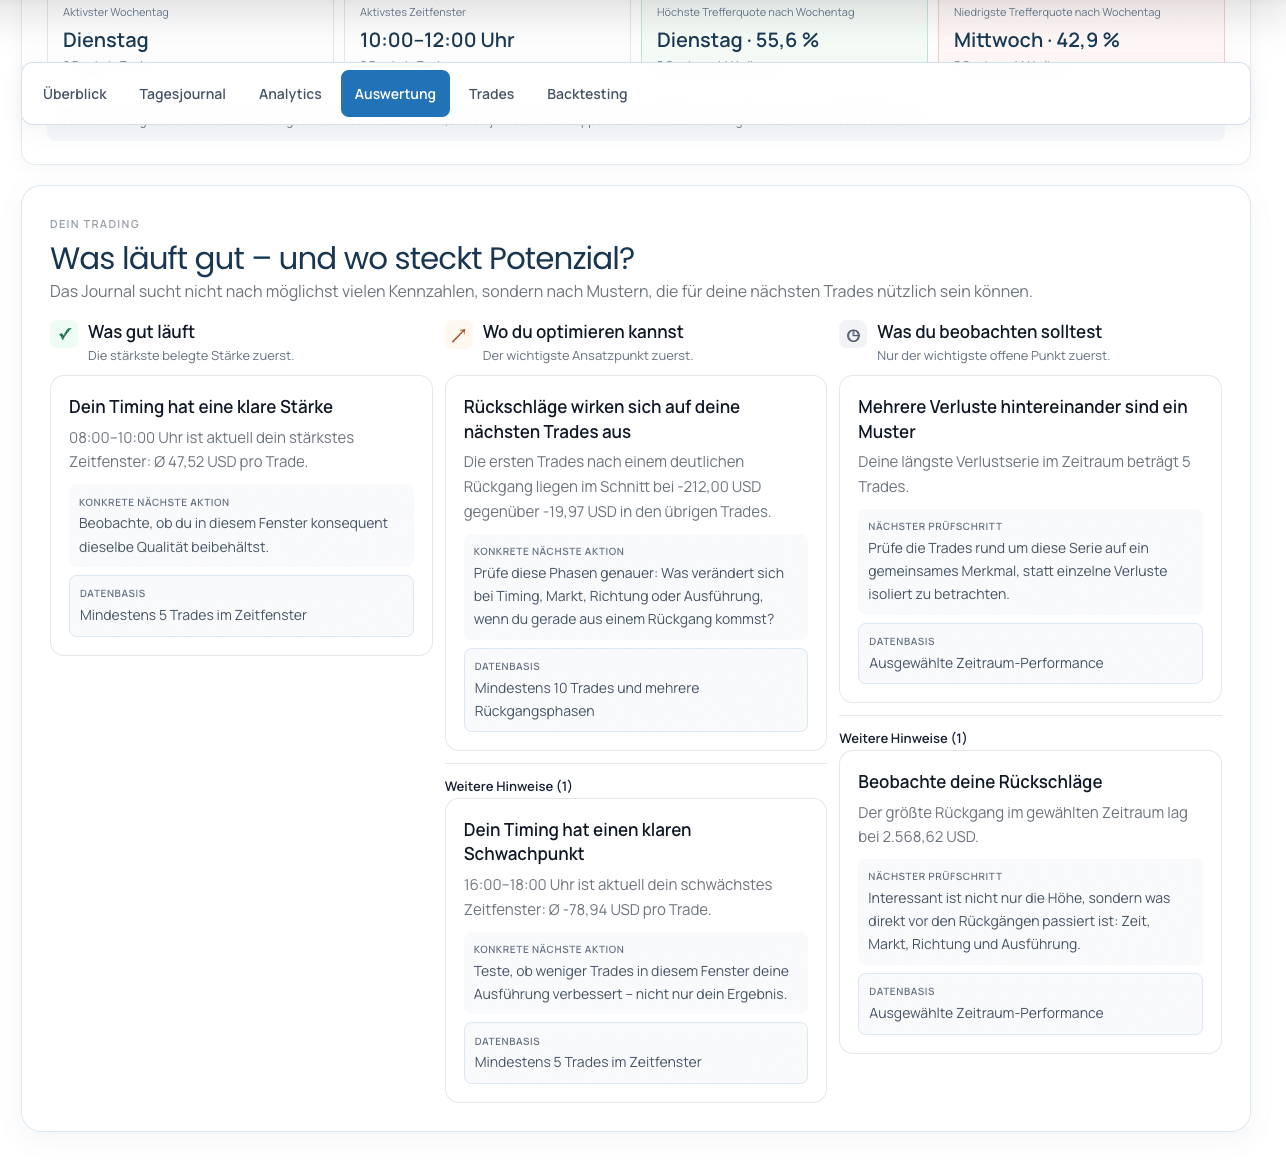Click the 'Interessant ist nicht nur die Höhe' text
The width and height of the screenshot is (1286, 1164).
click(x=1019, y=921)
